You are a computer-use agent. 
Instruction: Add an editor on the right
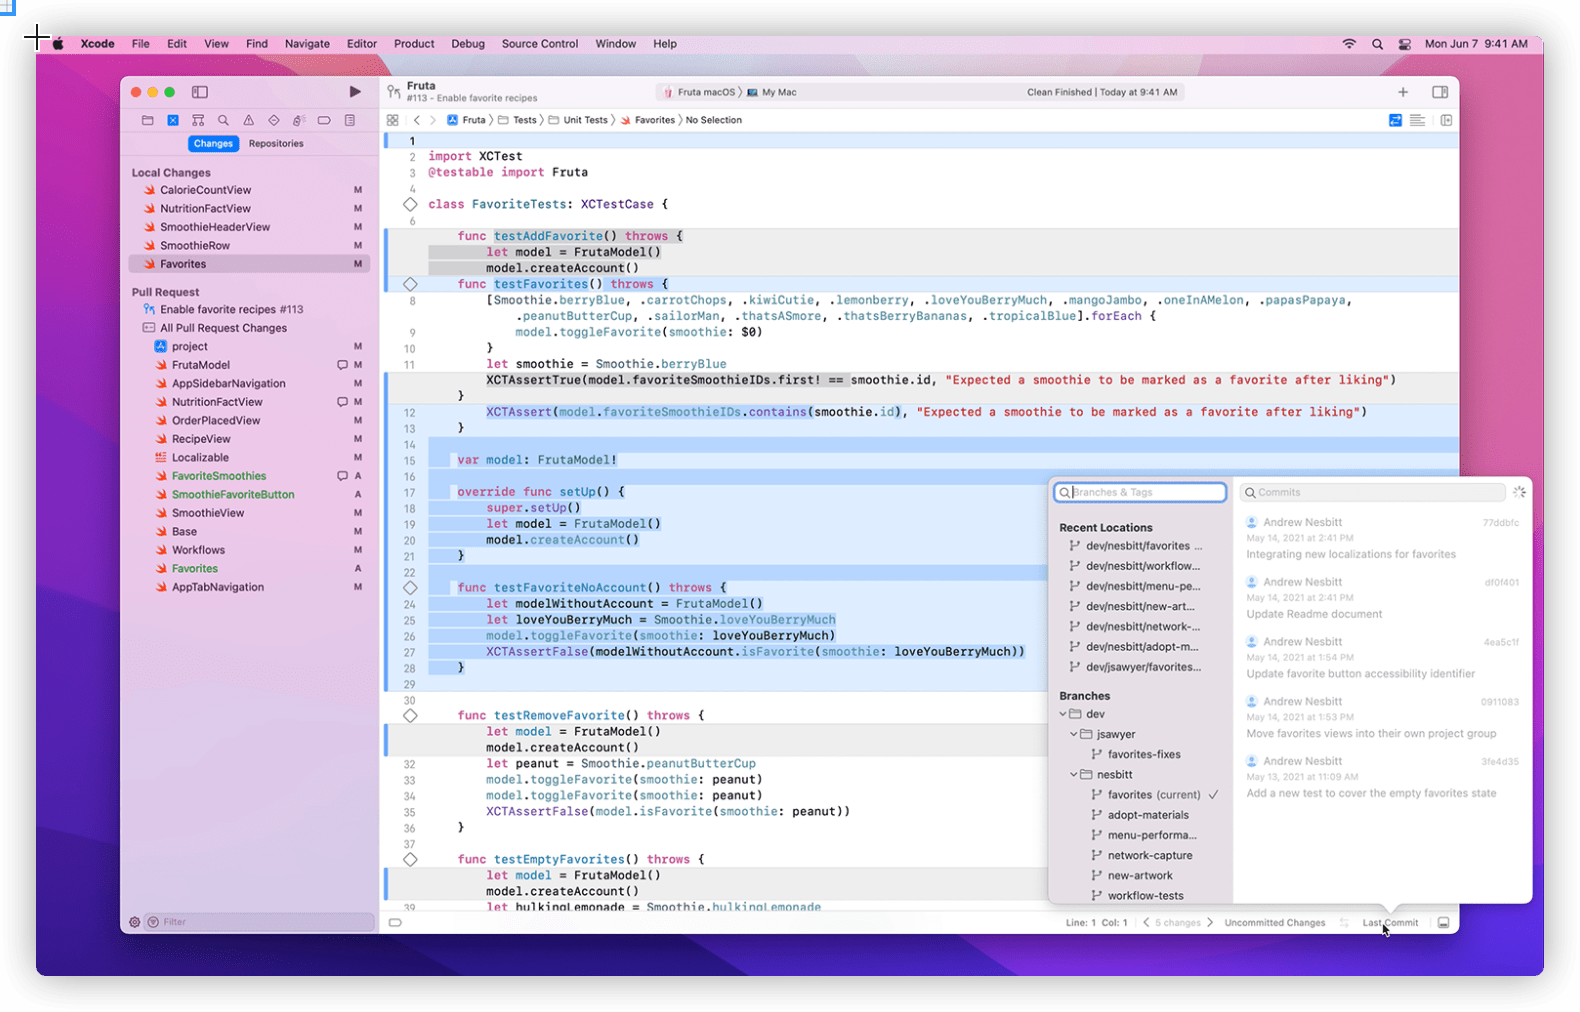1446,120
